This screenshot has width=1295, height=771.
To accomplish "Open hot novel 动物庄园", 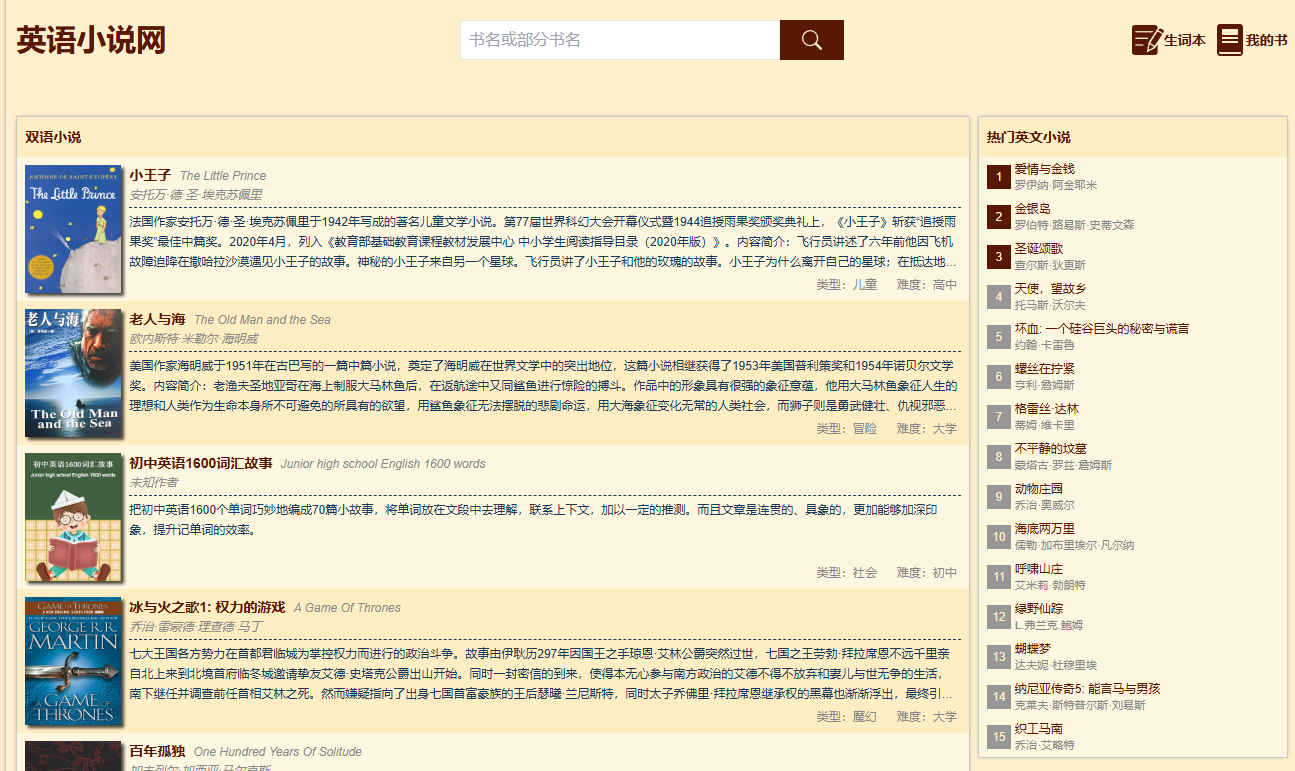I will [1039, 489].
